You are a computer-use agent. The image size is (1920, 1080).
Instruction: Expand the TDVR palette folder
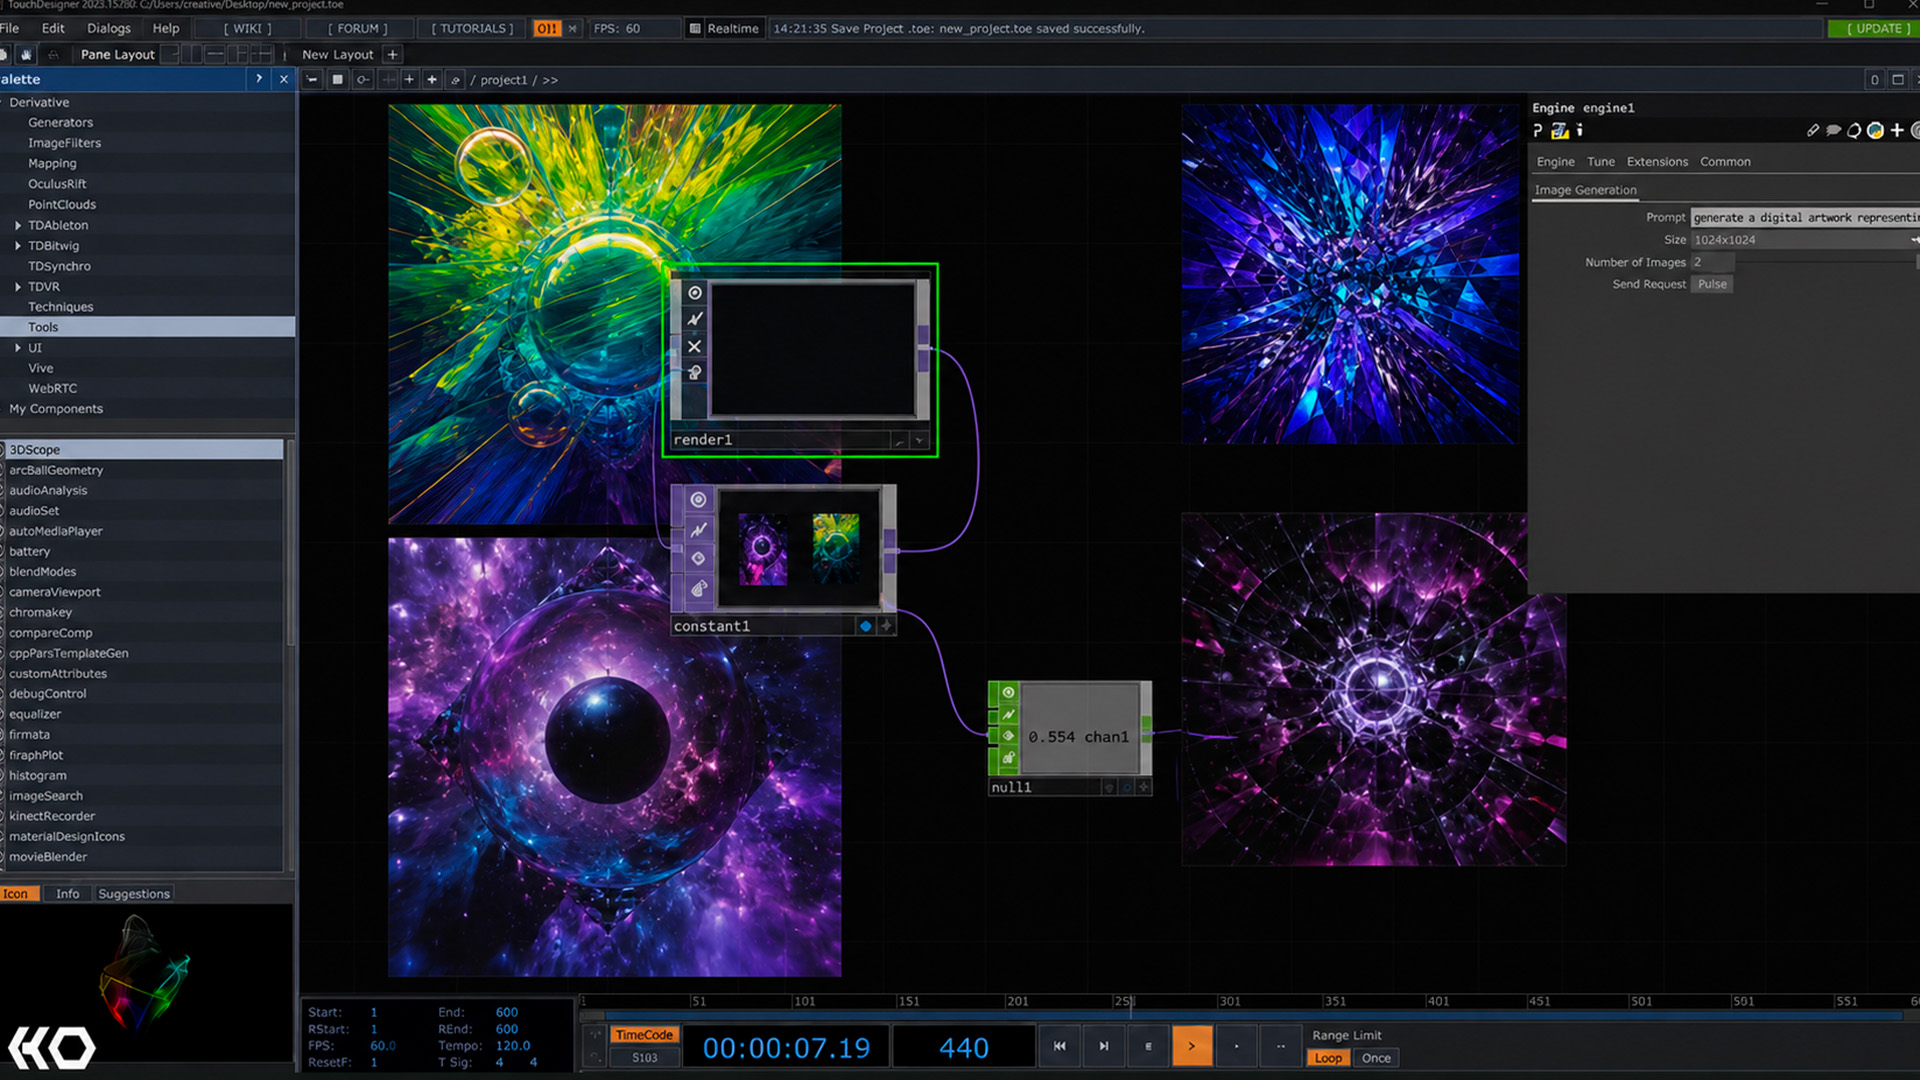[18, 287]
